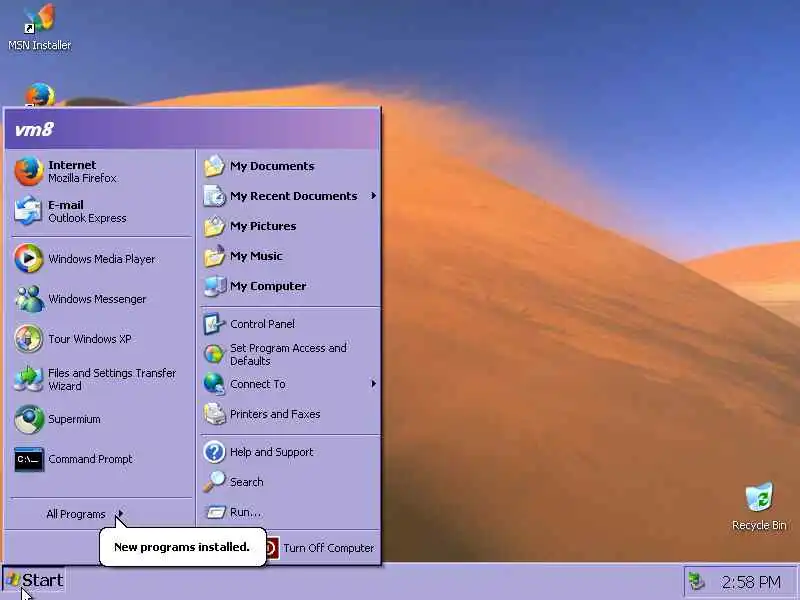This screenshot has height=600, width=800.
Task: Open the Mozilla Firefox icon in Start menu
Action: coord(29,171)
